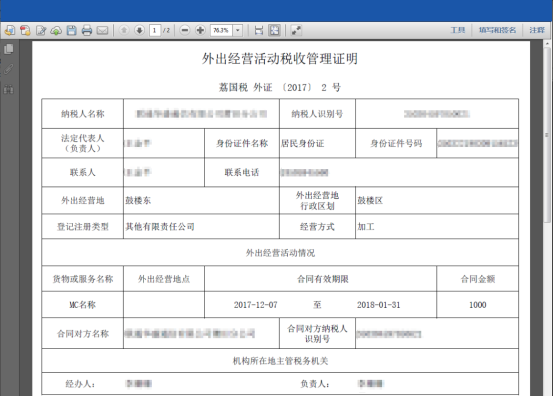This screenshot has height=396, width=554.
Task: Send the file by email envelope icon
Action: pos(102,30)
